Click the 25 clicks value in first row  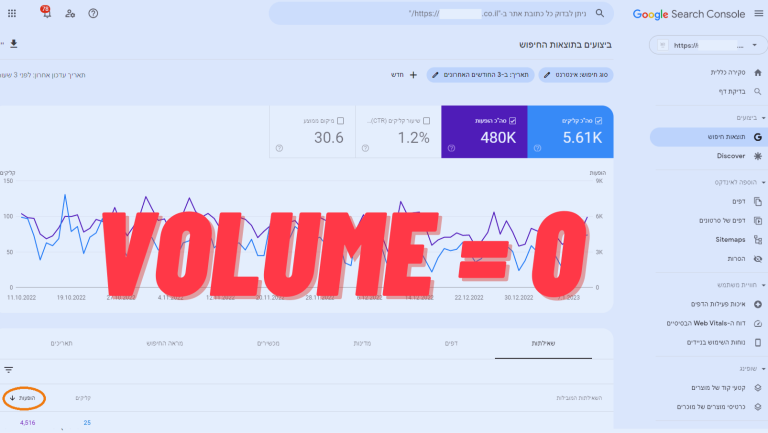(87, 423)
